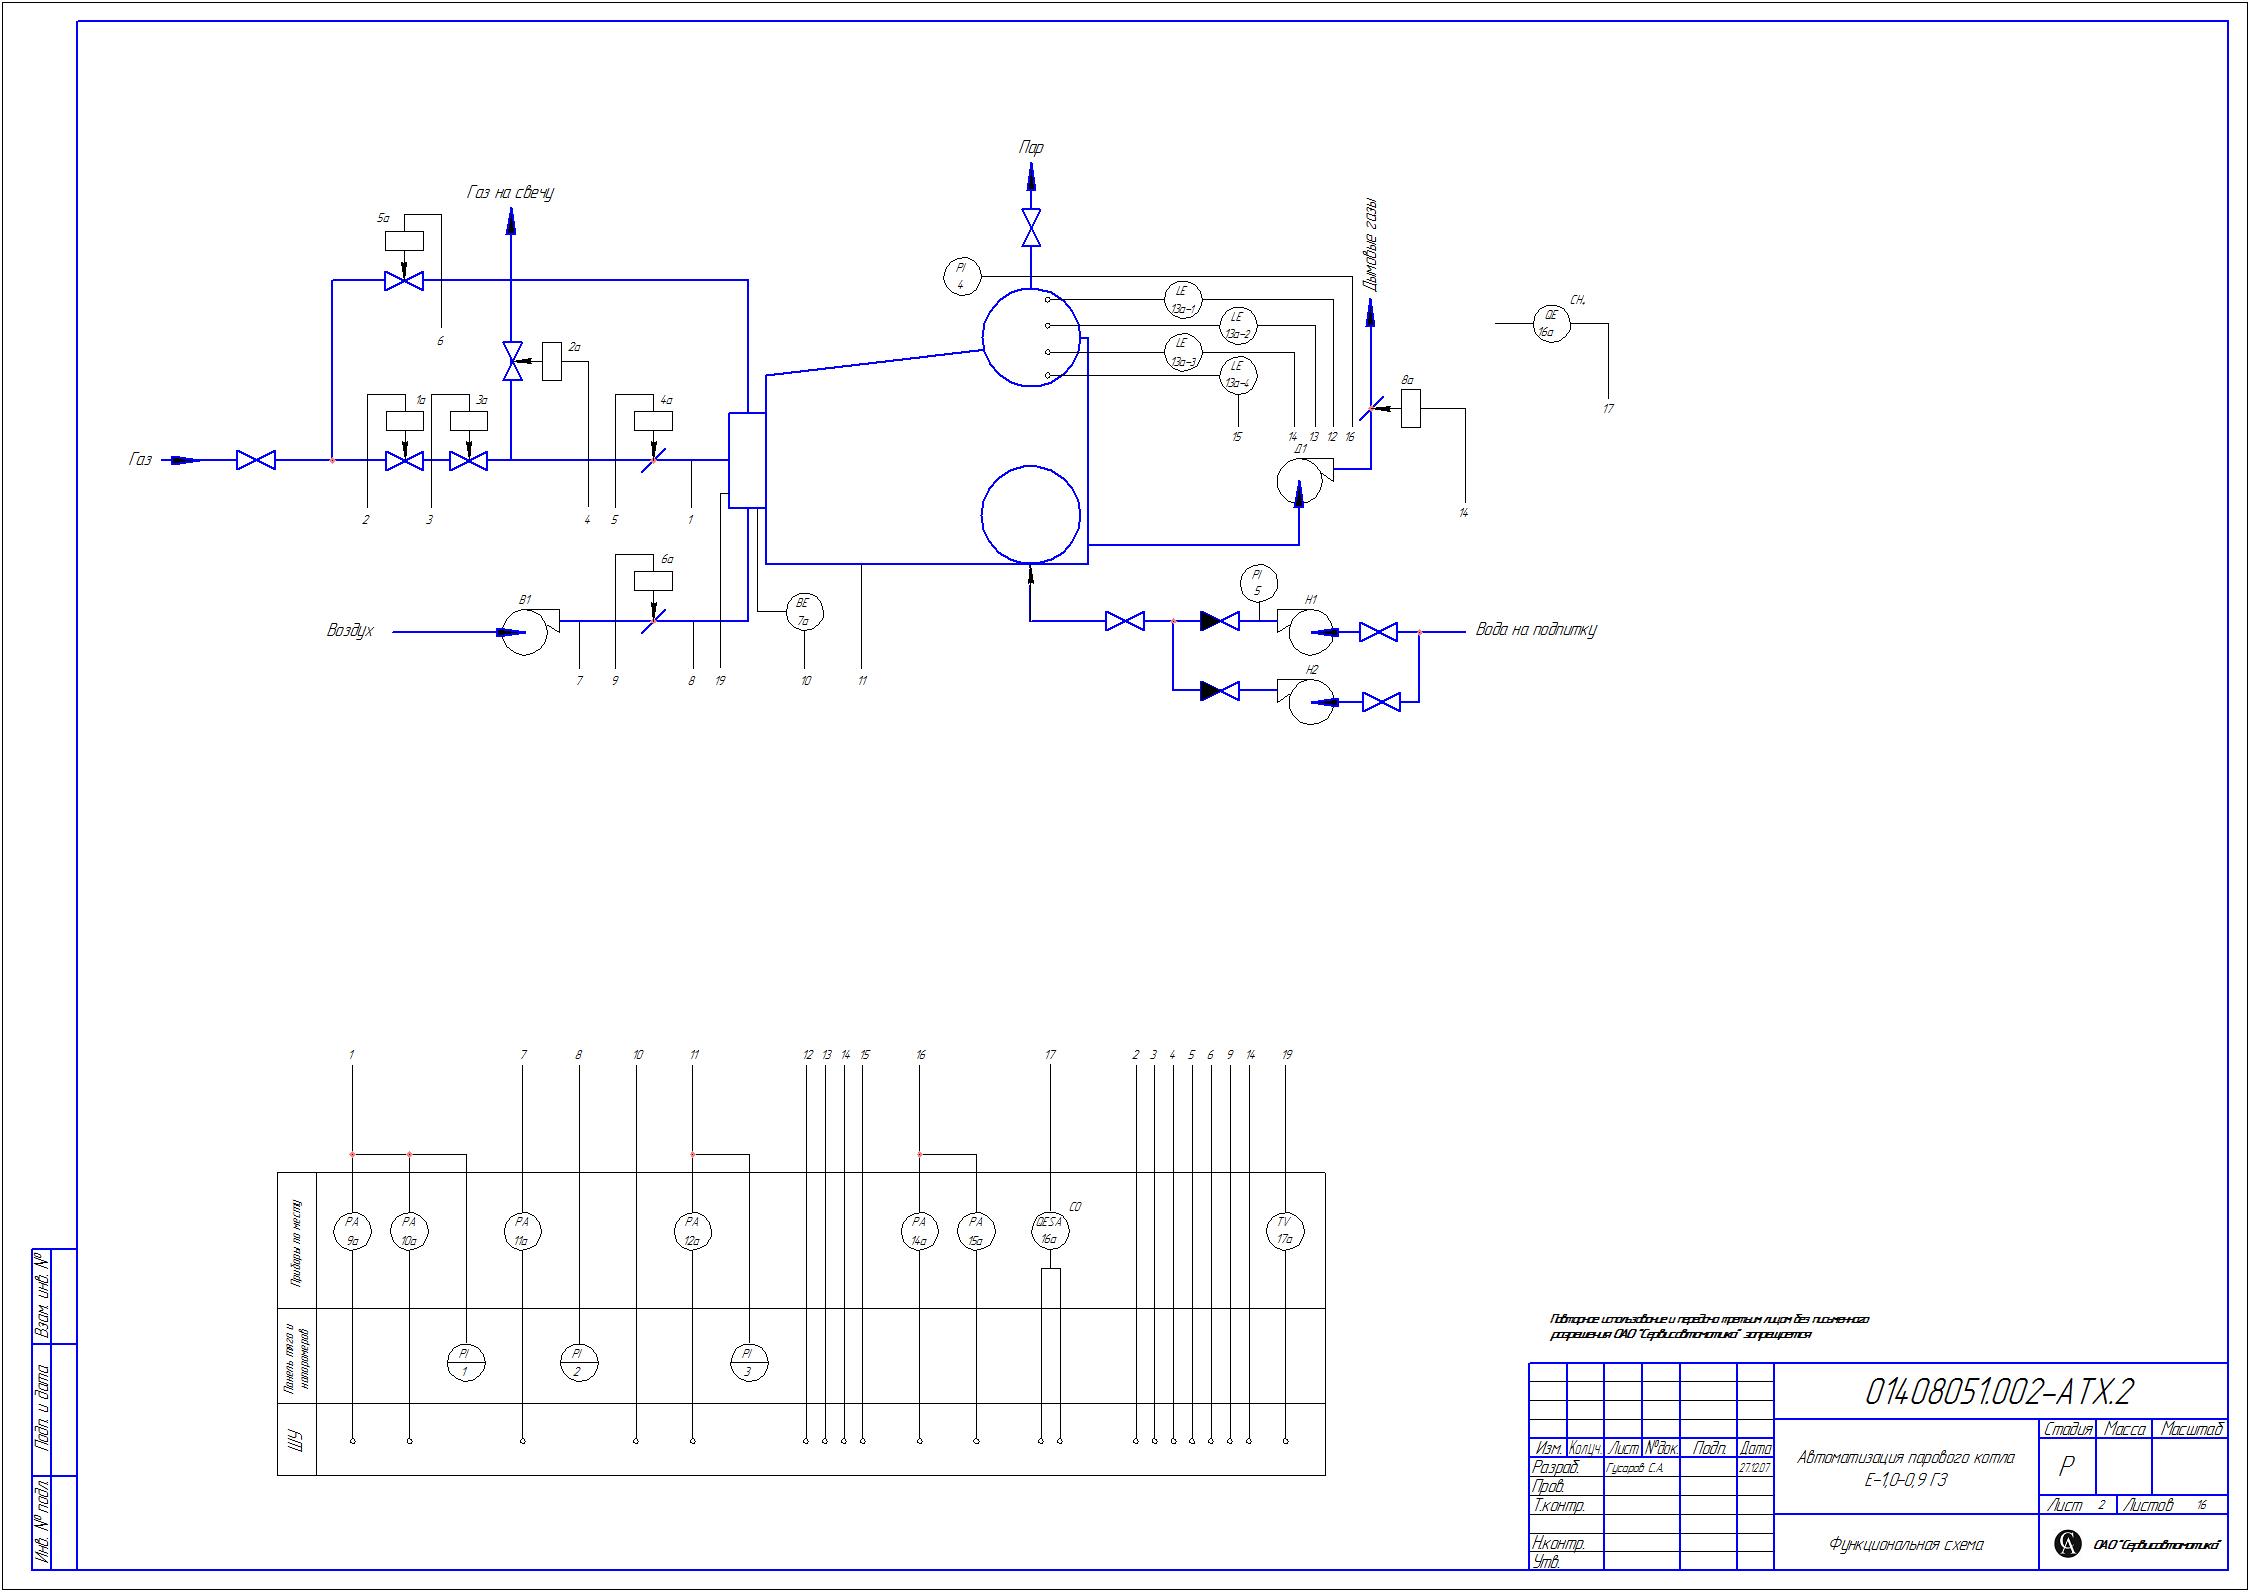The image size is (2249, 1592).
Task: Click the stage letter 'Р' cell
Action: point(2067,1466)
